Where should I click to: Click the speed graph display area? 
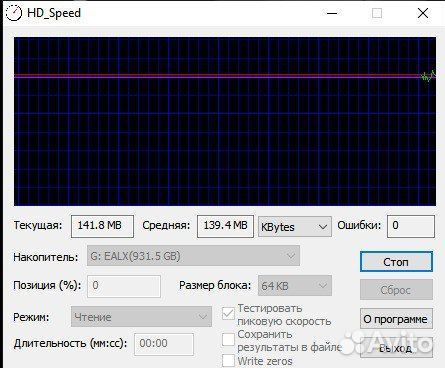[x=225, y=121]
